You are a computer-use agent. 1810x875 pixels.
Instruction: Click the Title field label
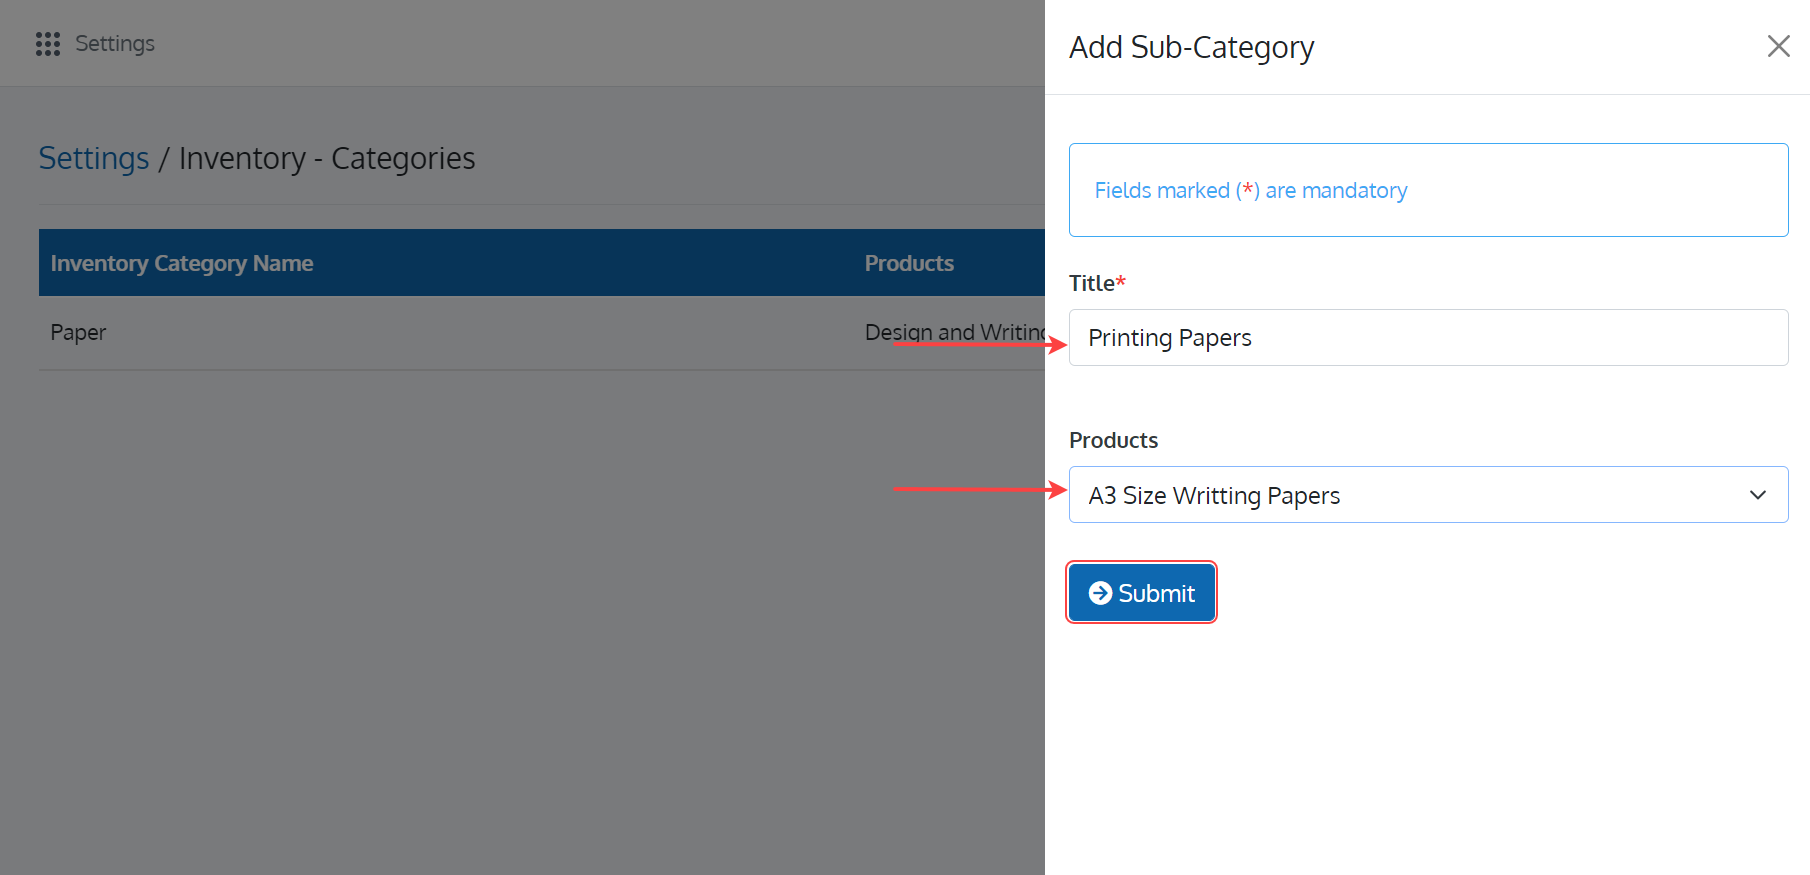[1091, 283]
